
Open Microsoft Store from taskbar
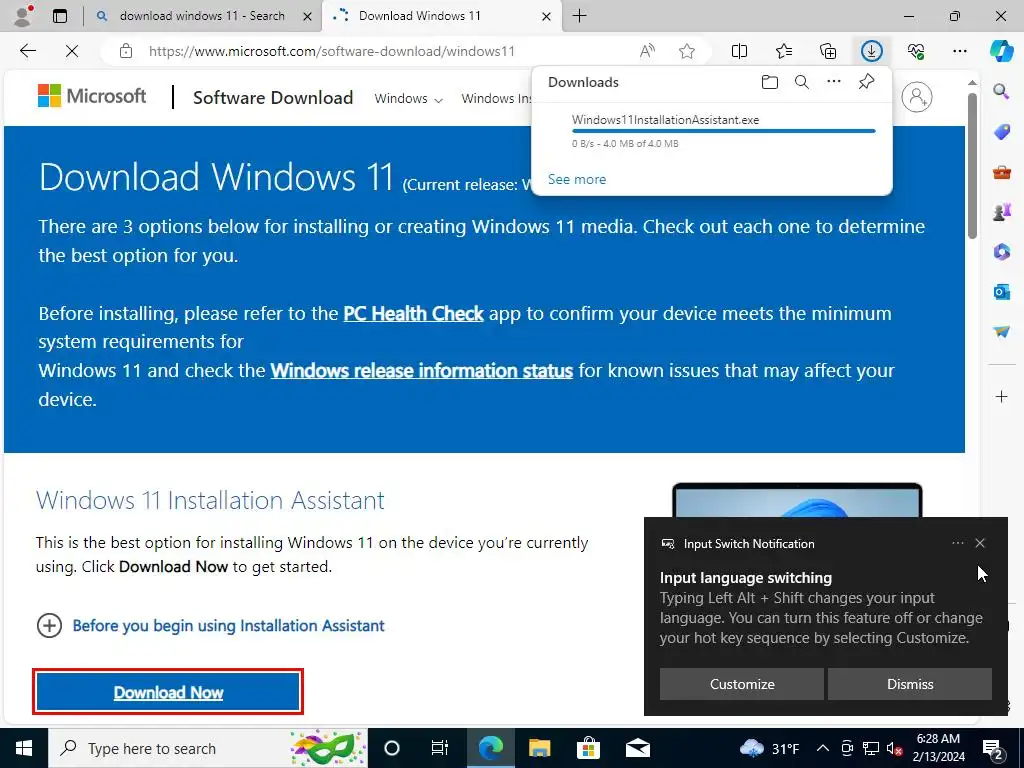pyautogui.click(x=588, y=748)
